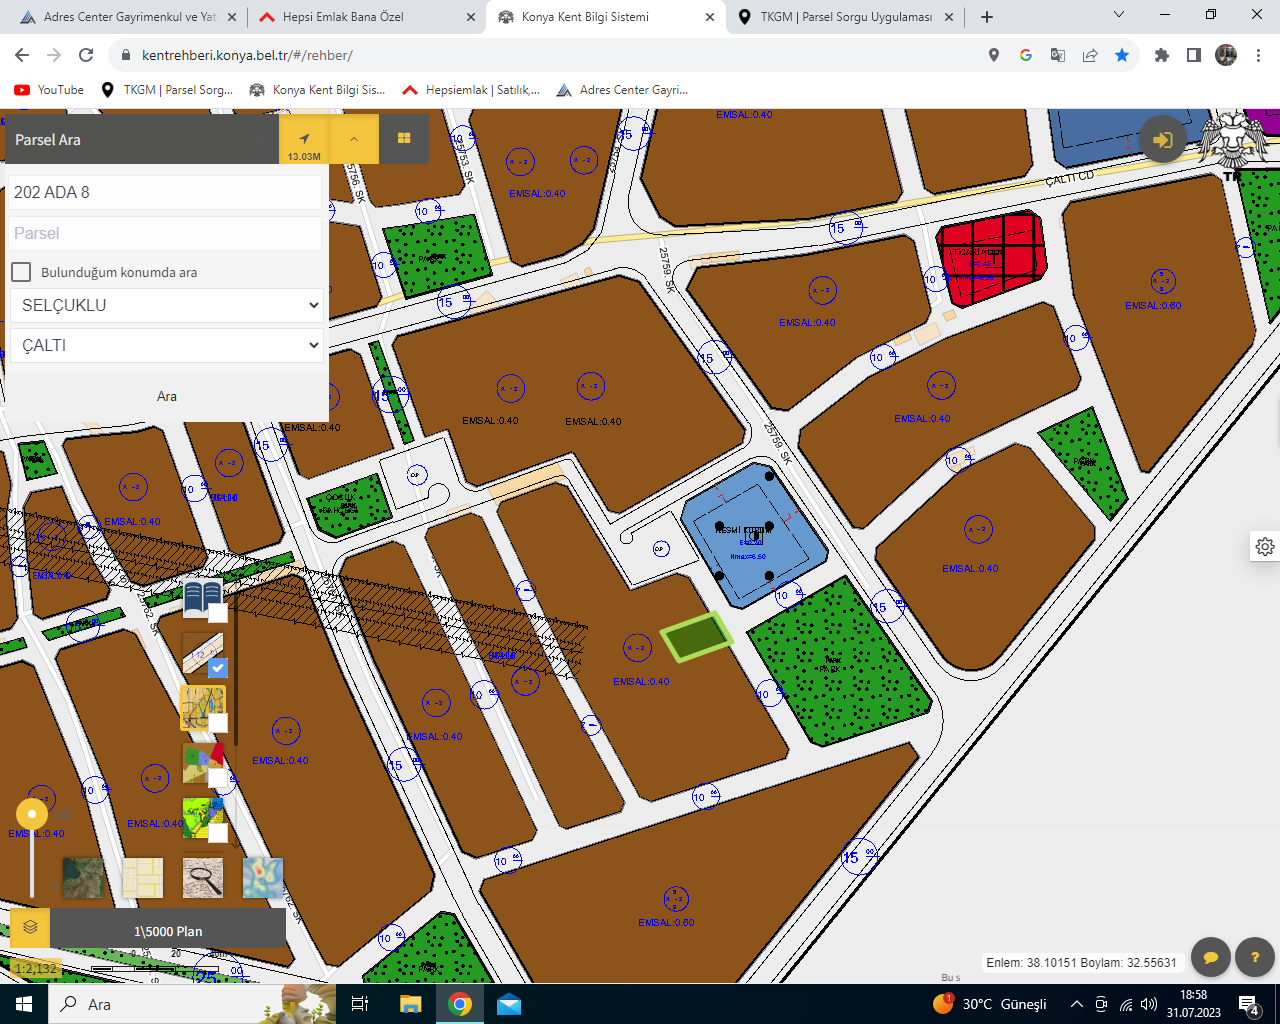Image resolution: width=1280 pixels, height=1024 pixels.
Task: Open the map settings gear icon
Action: coord(1265,546)
